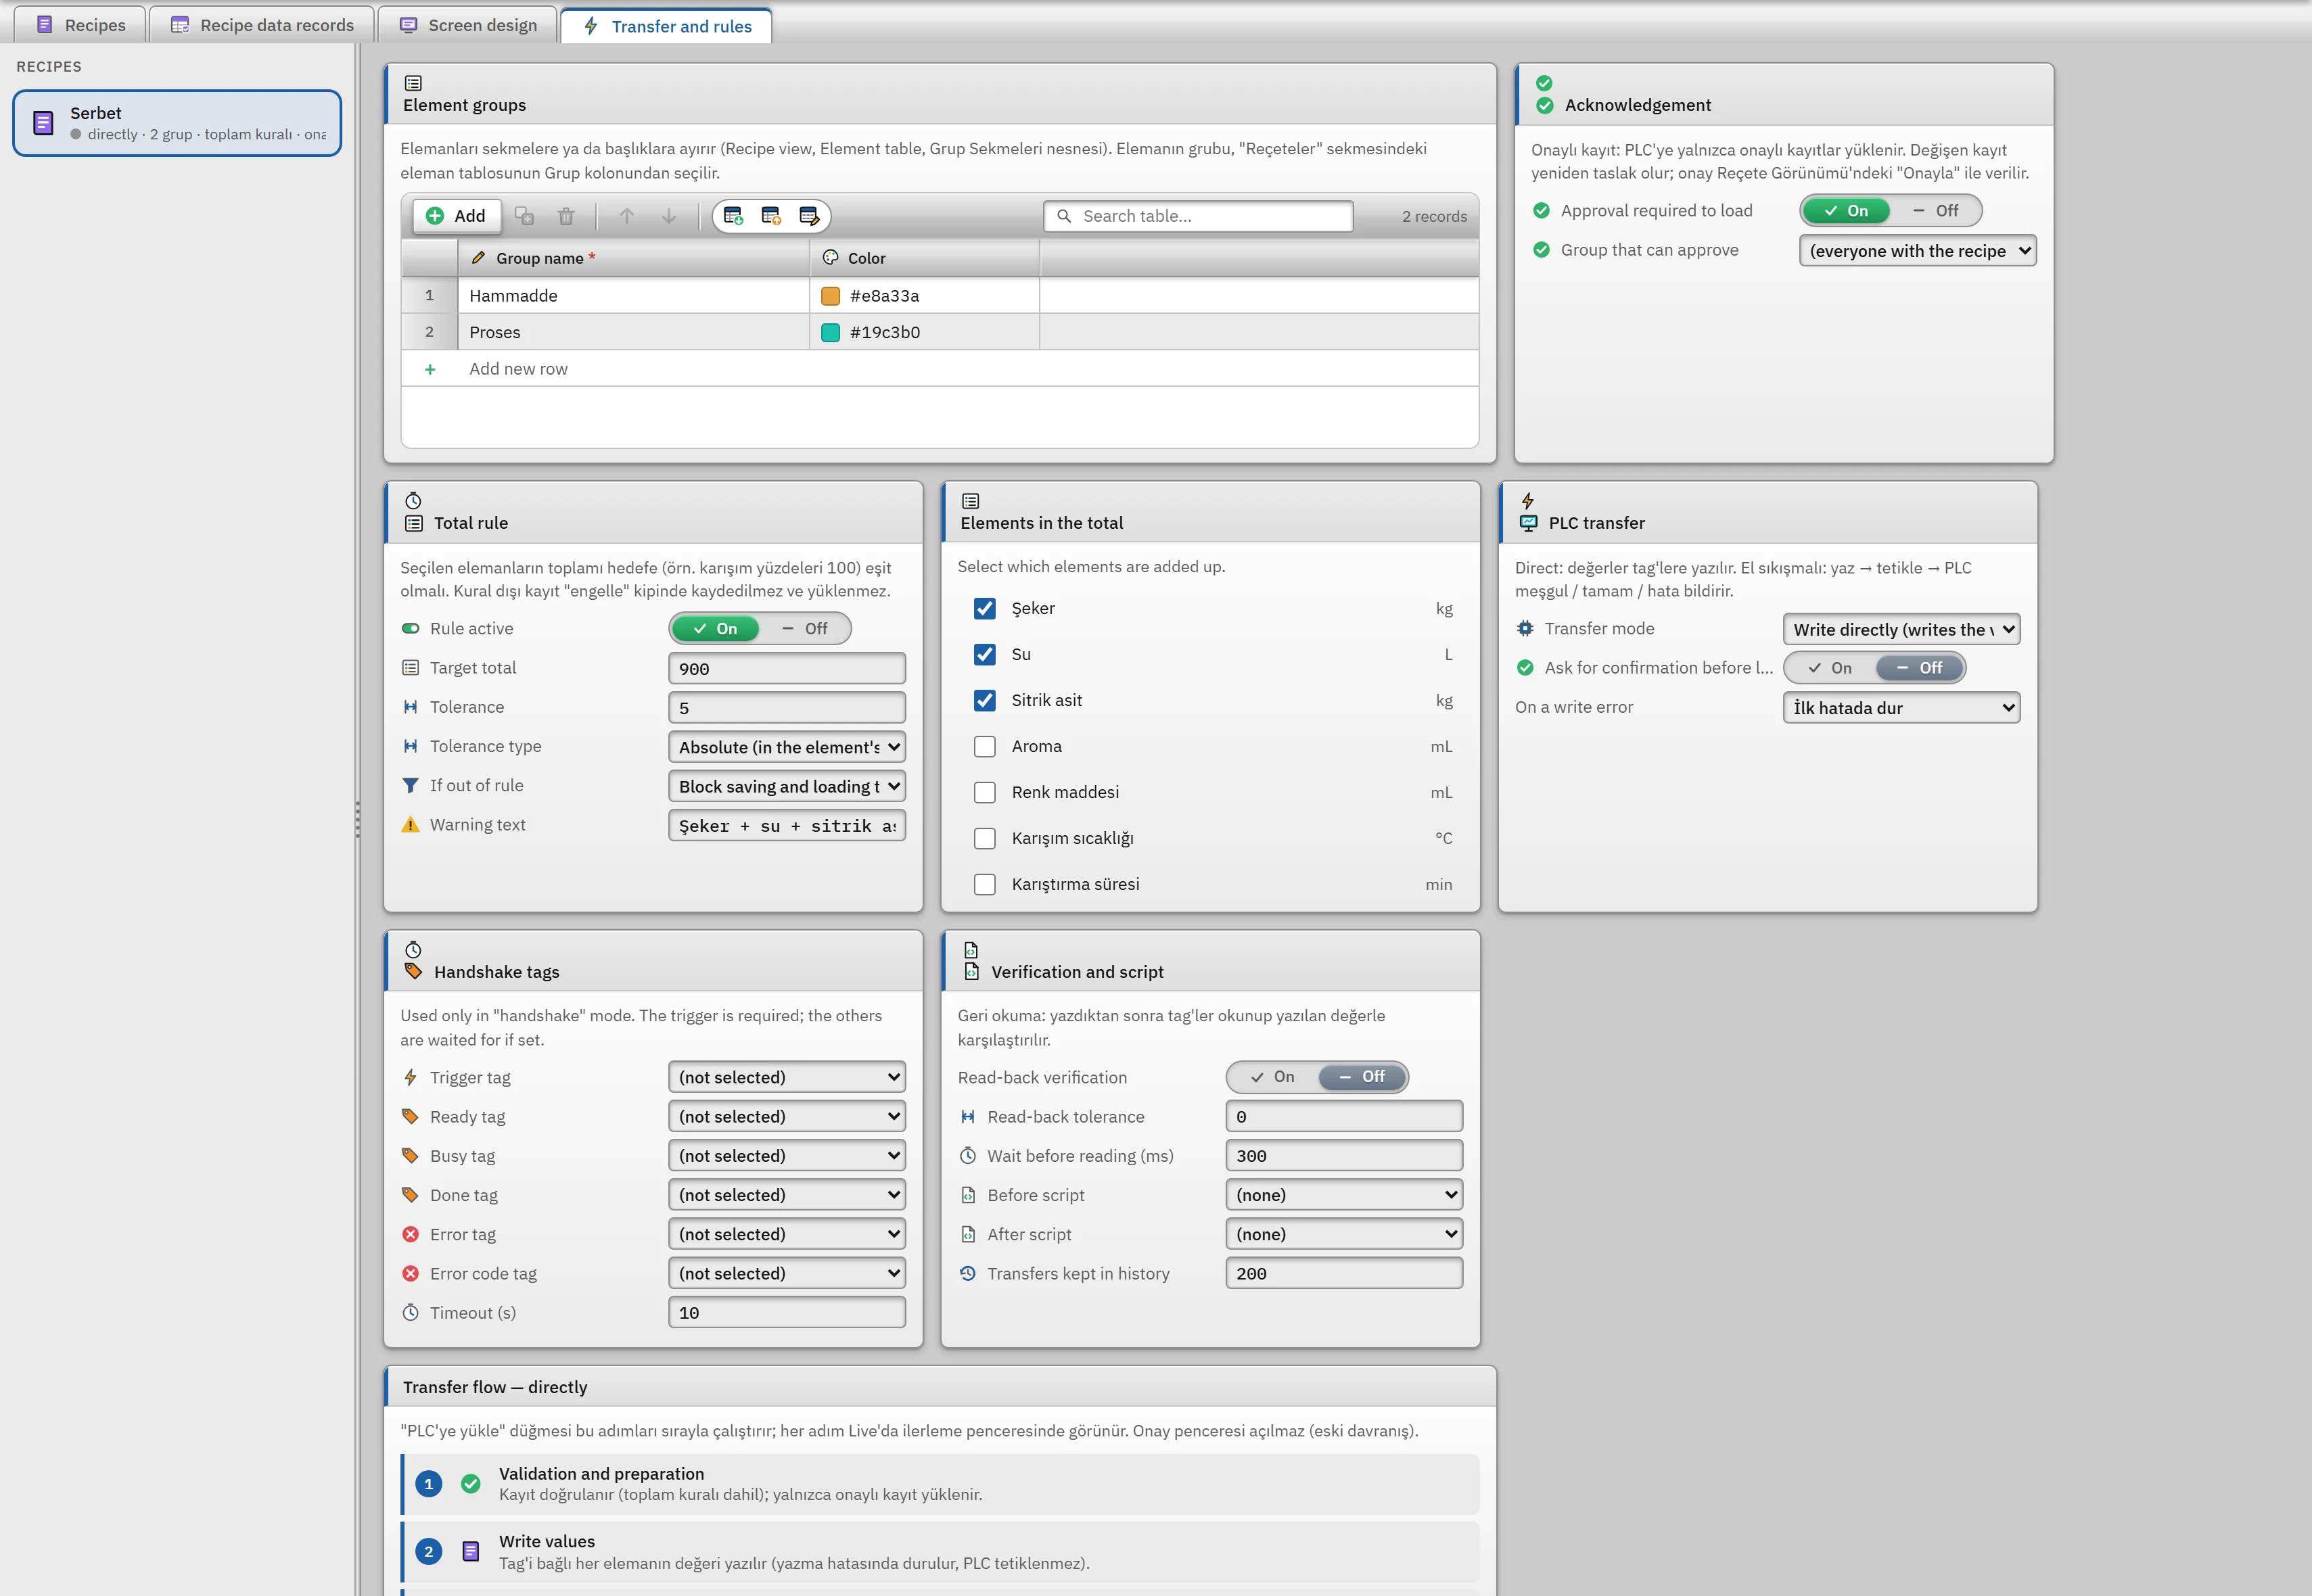Click the Color column header

pos(924,258)
